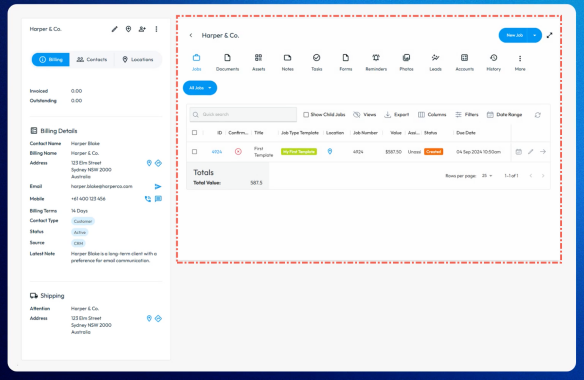Open the contact's three-dot options menu
The width and height of the screenshot is (584, 380).
coord(156,29)
